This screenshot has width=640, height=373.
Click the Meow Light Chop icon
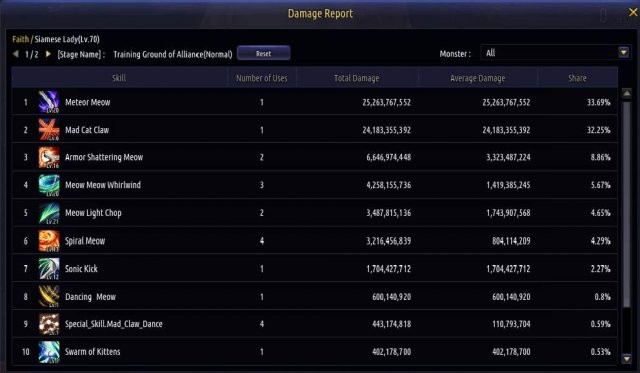click(x=49, y=213)
